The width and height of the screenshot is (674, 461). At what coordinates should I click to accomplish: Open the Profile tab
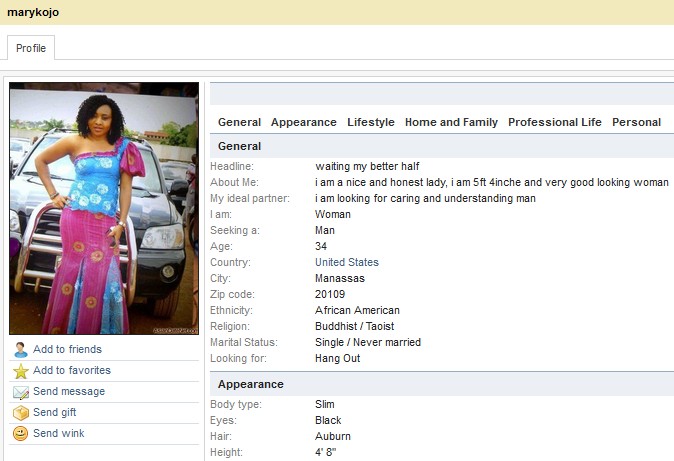(31, 48)
